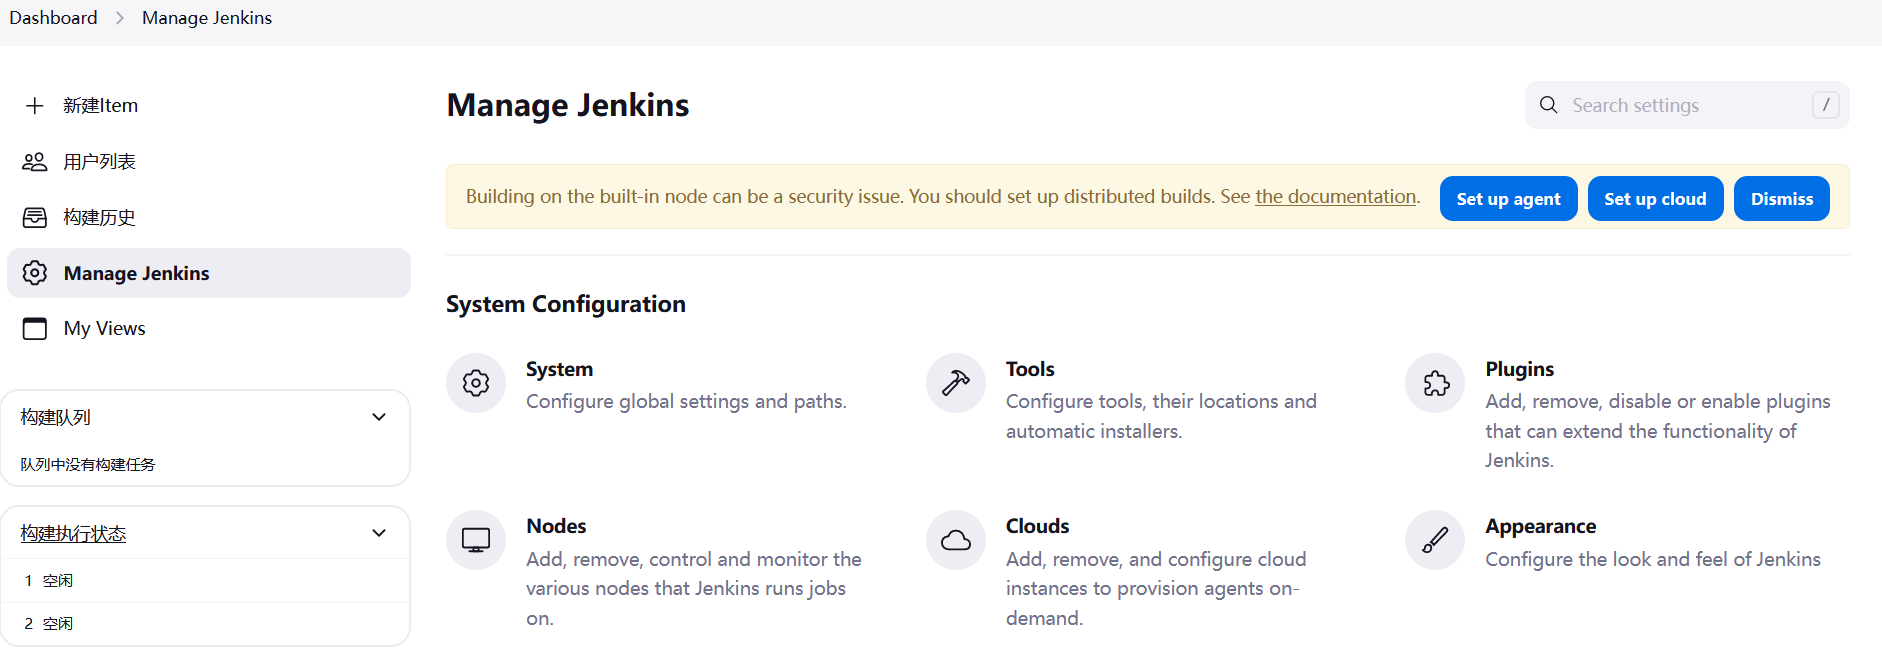Open 用户列表 in the sidebar
Viewport: 1882px width, 667px height.
pyautogui.click(x=209, y=162)
